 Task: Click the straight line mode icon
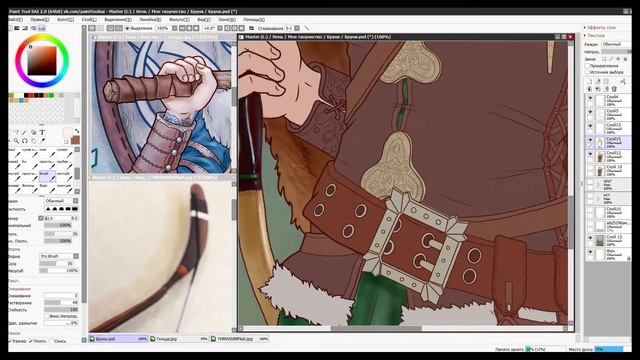pos(307,28)
